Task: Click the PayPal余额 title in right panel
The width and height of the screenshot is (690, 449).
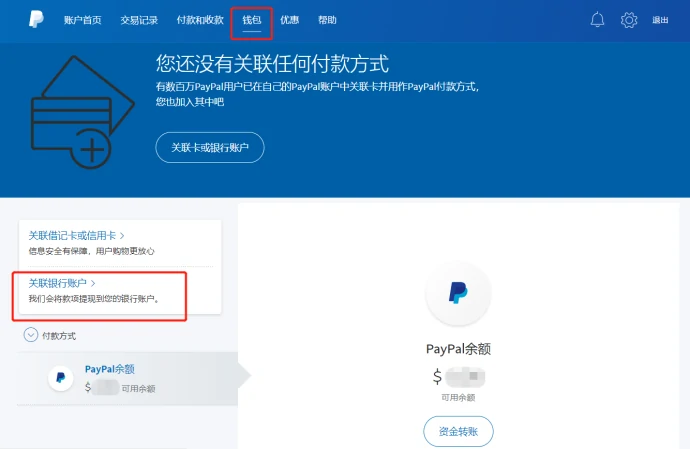Action: point(458,349)
